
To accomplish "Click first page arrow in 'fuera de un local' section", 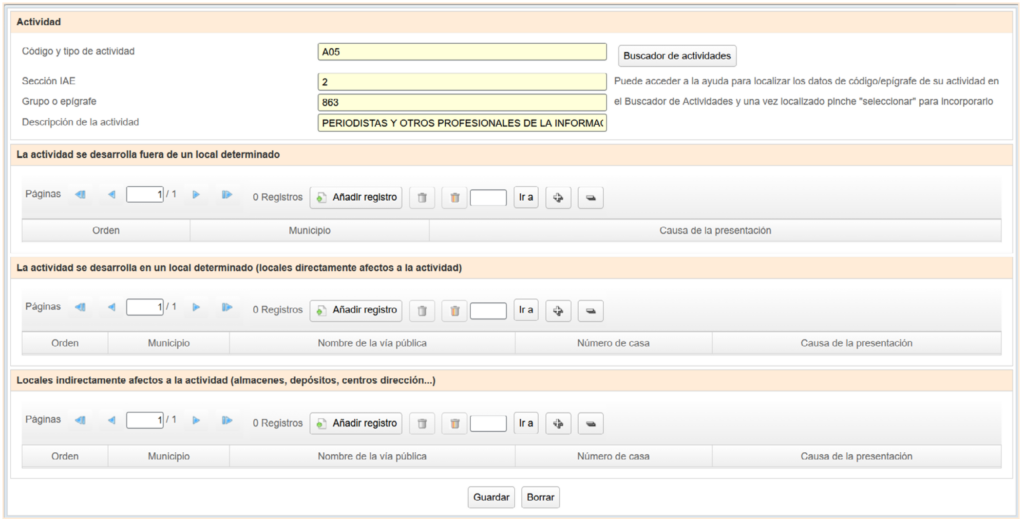I will pos(80,196).
